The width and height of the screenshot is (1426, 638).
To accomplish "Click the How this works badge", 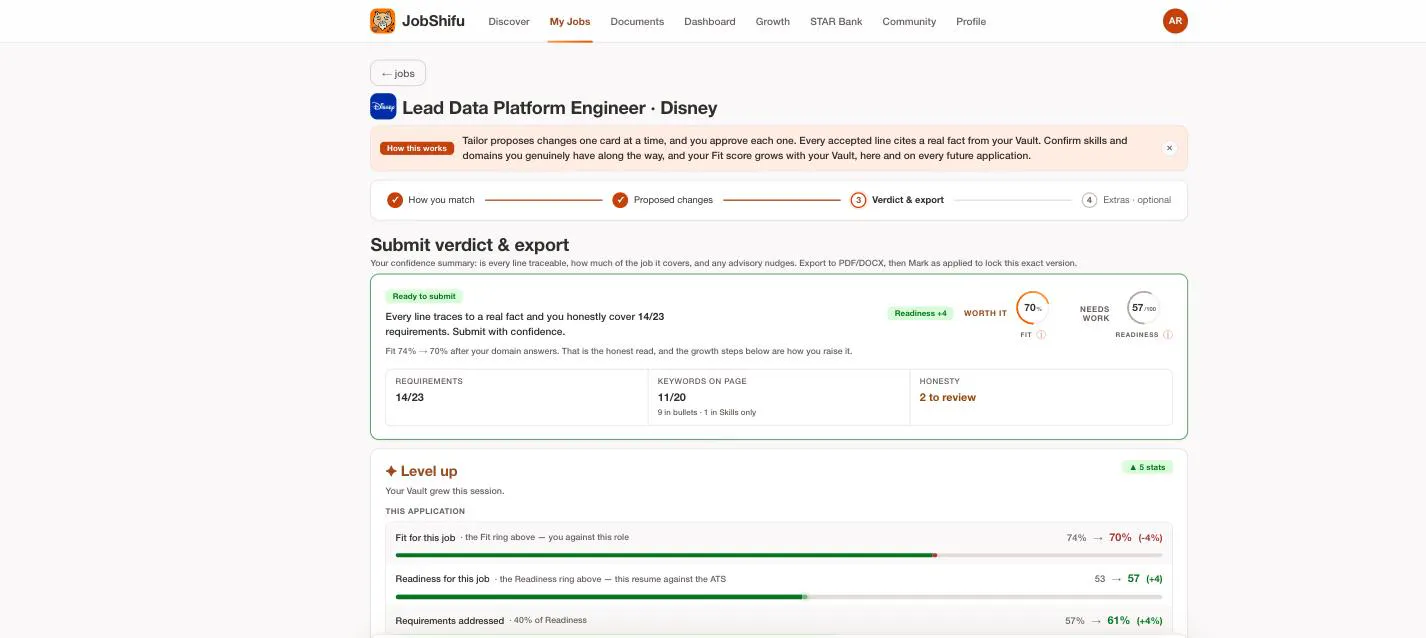I will [x=417, y=148].
